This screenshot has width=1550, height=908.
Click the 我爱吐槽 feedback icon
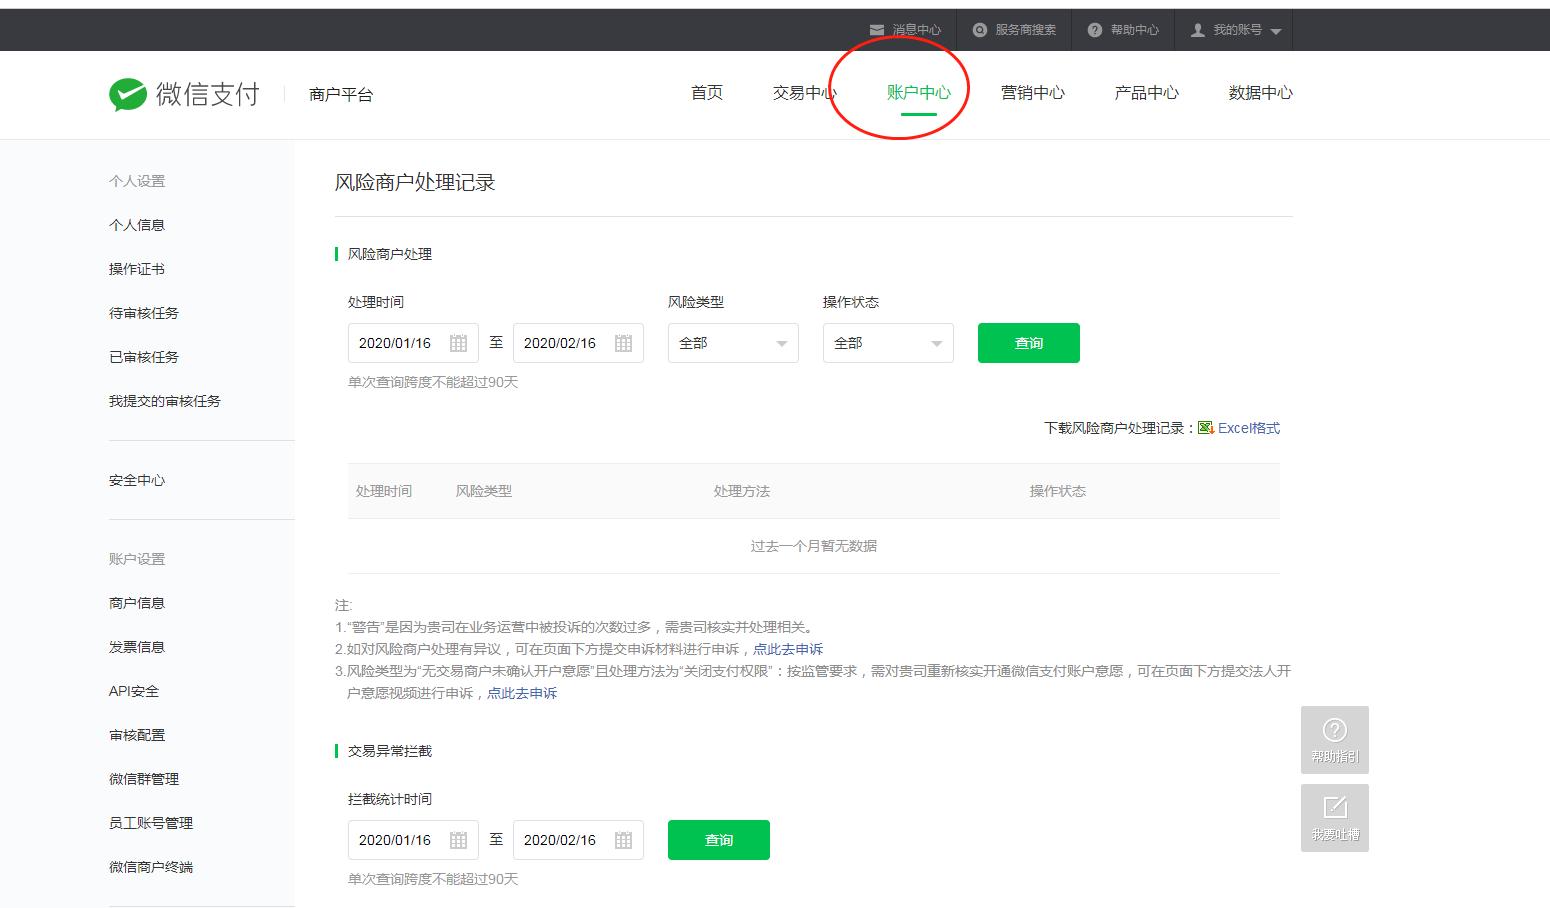[x=1334, y=817]
